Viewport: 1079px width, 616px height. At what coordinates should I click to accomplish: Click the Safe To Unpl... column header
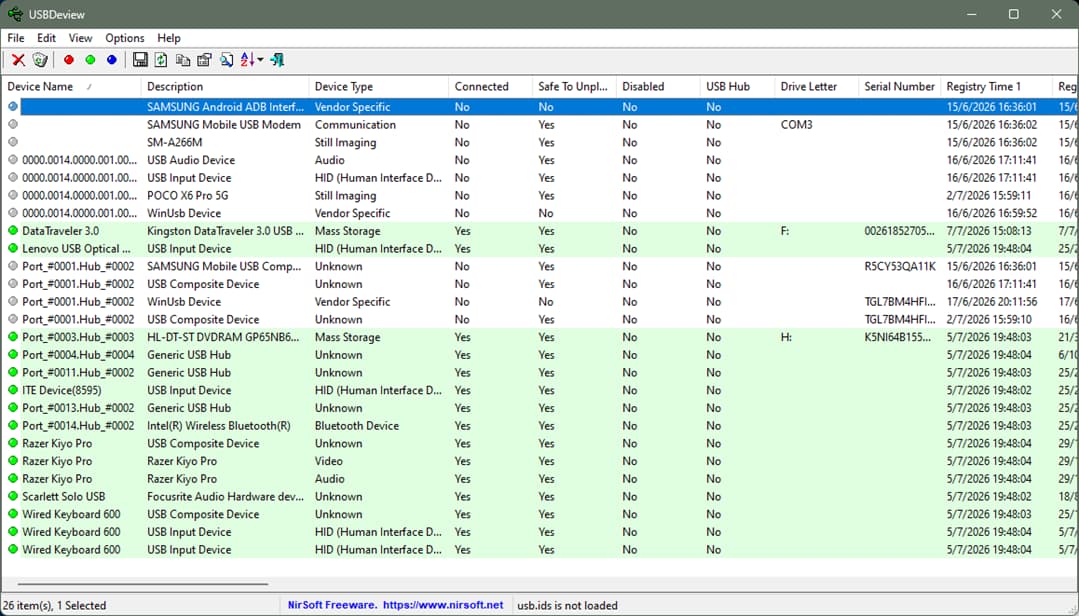[x=573, y=87]
